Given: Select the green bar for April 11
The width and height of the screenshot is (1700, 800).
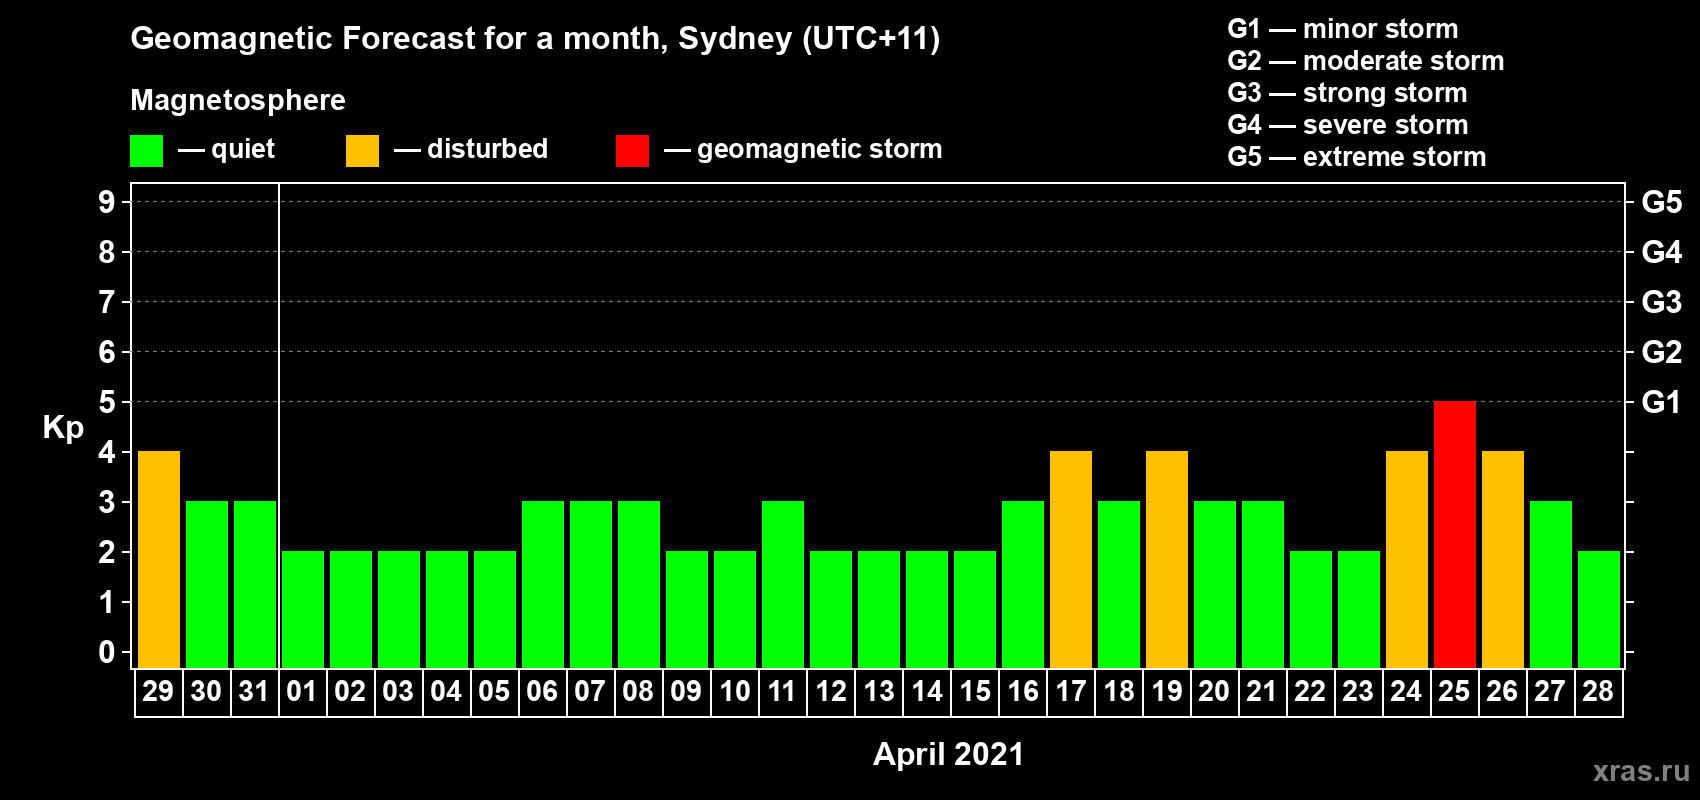Looking at the screenshot, I should point(783,584).
